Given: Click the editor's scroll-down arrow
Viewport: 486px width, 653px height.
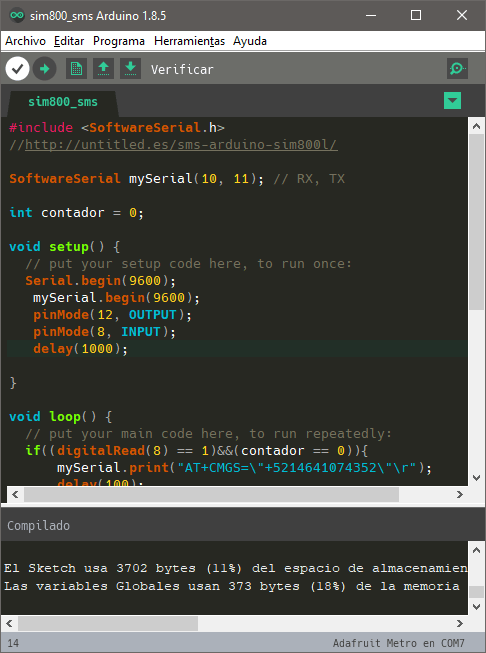Looking at the screenshot, I should [x=476, y=478].
